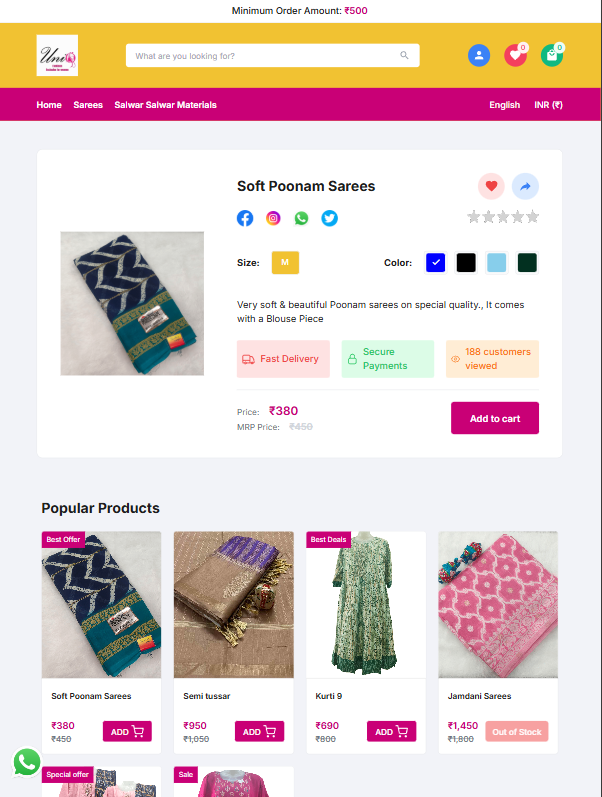
Task: Click the blue share arrow icon
Action: [525, 186]
